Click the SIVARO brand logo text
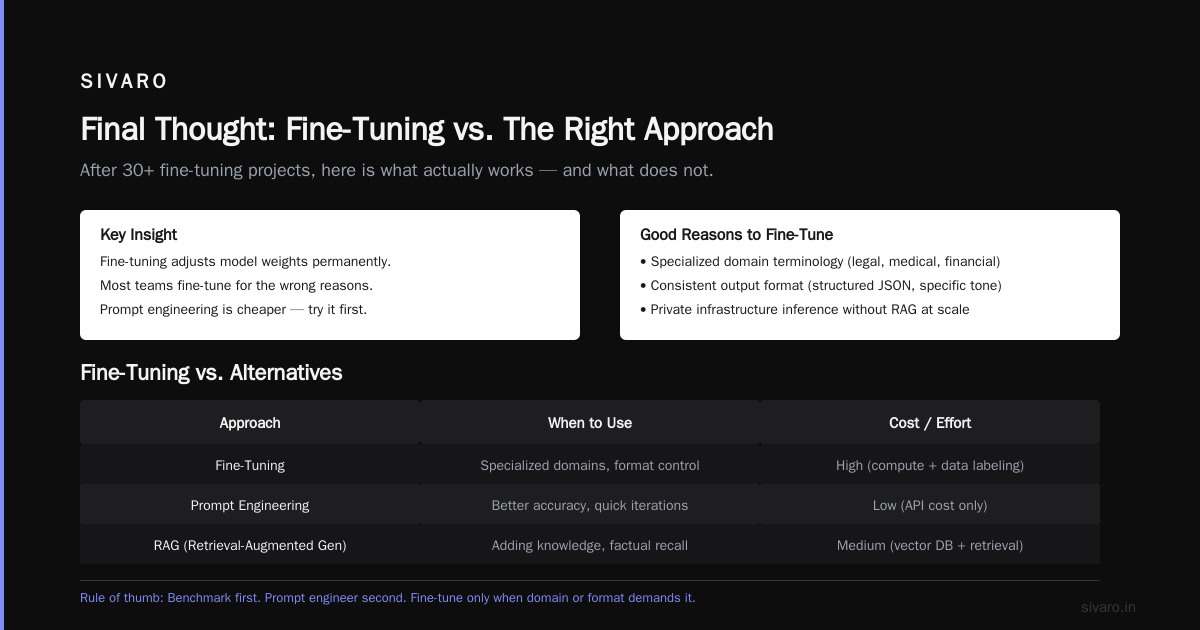Screen dimensions: 1200x630 coord(124,82)
